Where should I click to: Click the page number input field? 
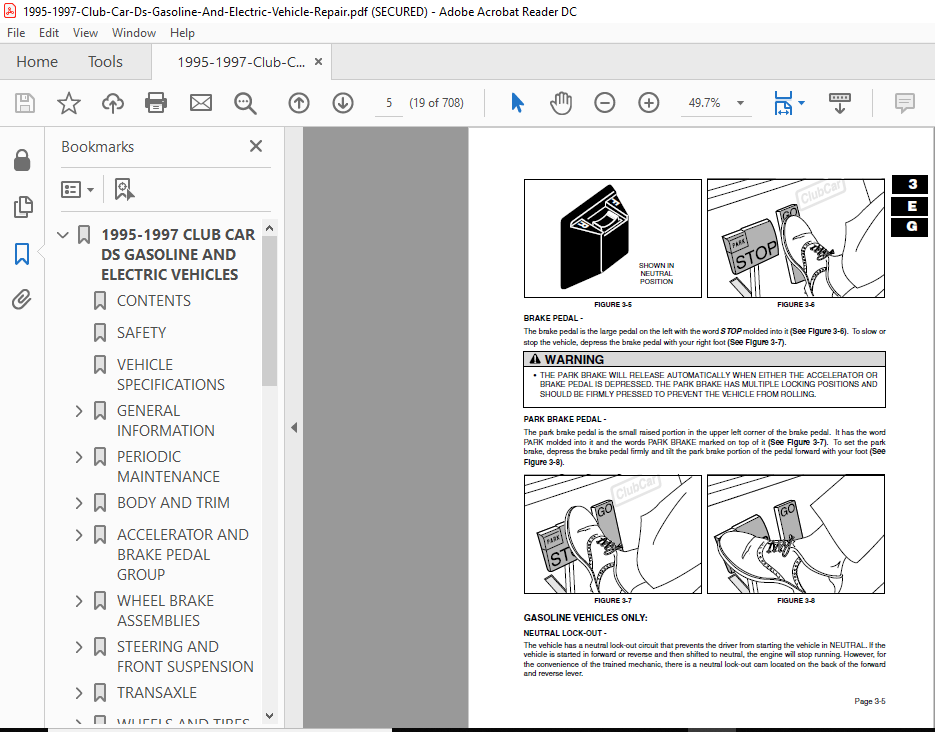coord(389,103)
